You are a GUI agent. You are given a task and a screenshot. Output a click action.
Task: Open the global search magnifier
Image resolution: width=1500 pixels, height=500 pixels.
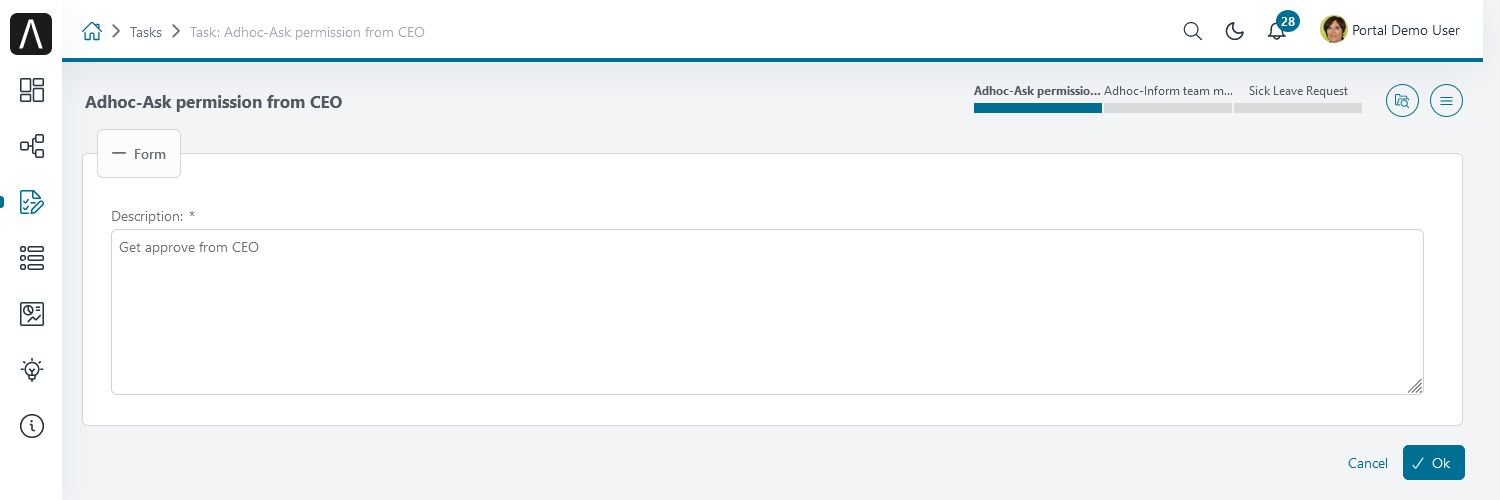point(1192,31)
